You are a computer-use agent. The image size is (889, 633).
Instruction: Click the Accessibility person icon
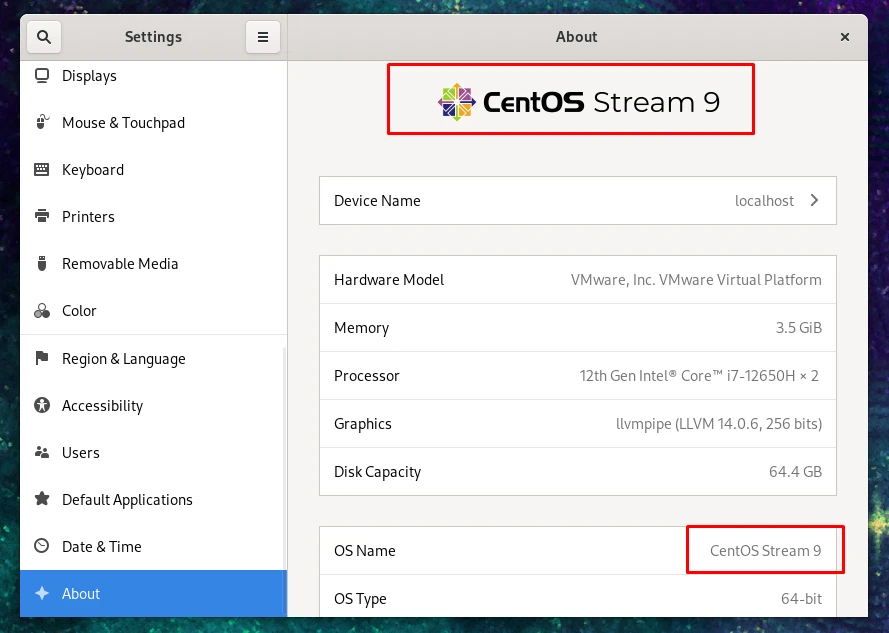pos(42,405)
